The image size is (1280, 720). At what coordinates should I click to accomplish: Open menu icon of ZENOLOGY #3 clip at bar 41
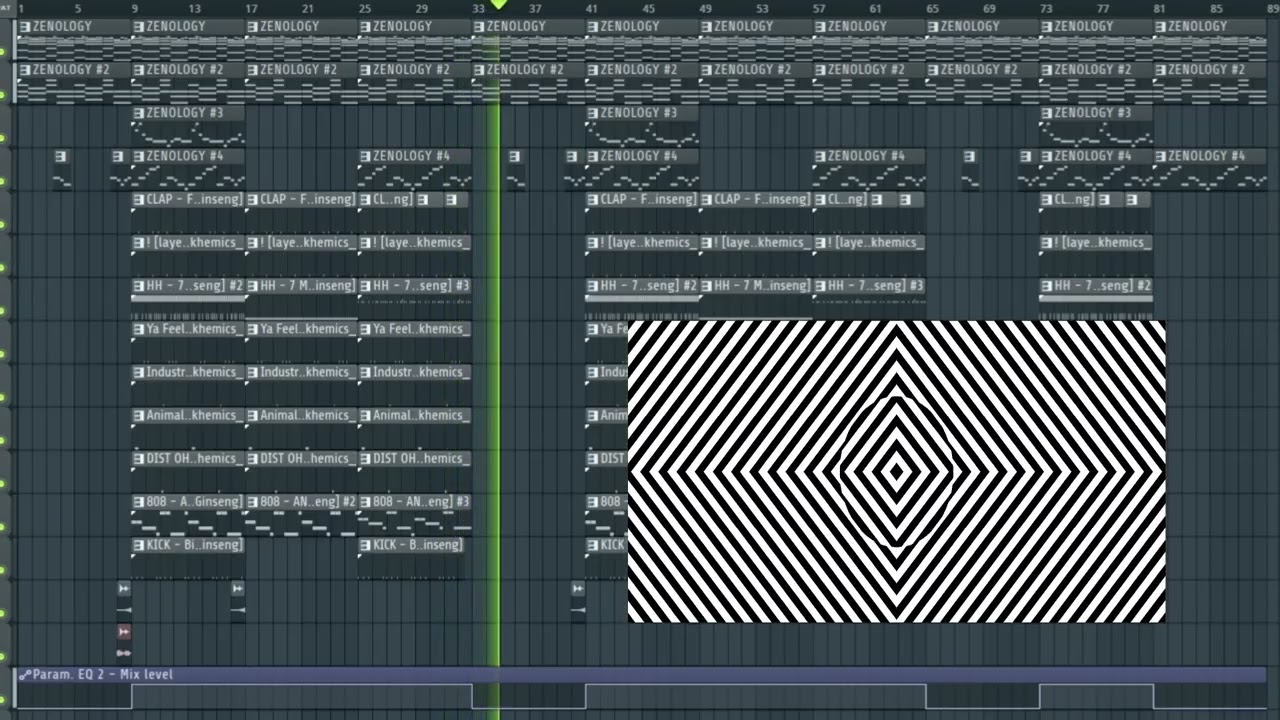point(593,113)
